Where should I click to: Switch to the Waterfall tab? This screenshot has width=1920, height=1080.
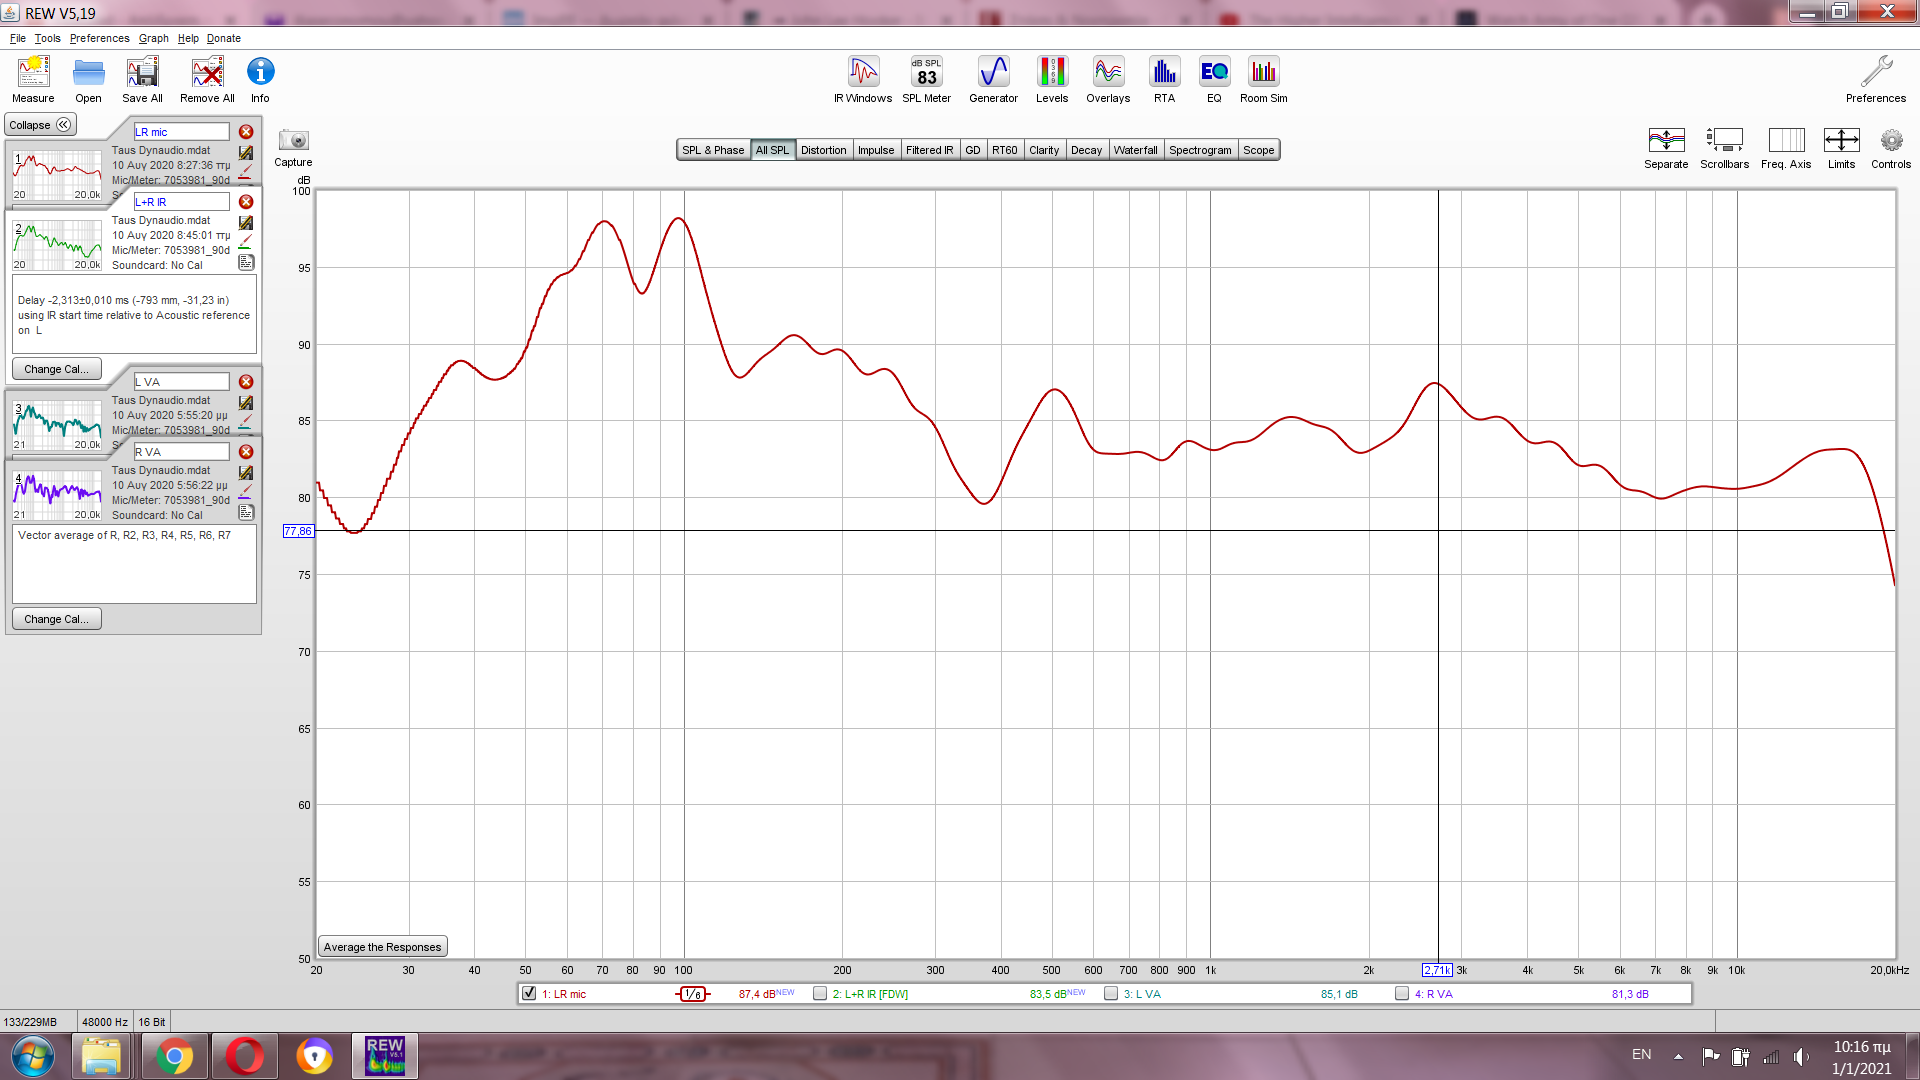[x=1135, y=150]
